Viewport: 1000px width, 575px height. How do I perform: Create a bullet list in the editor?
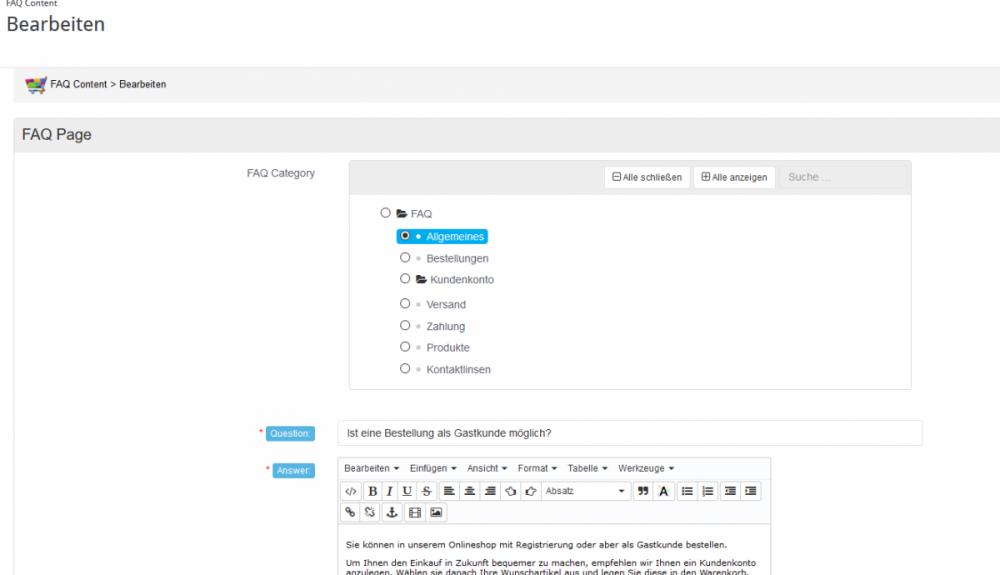coord(687,491)
